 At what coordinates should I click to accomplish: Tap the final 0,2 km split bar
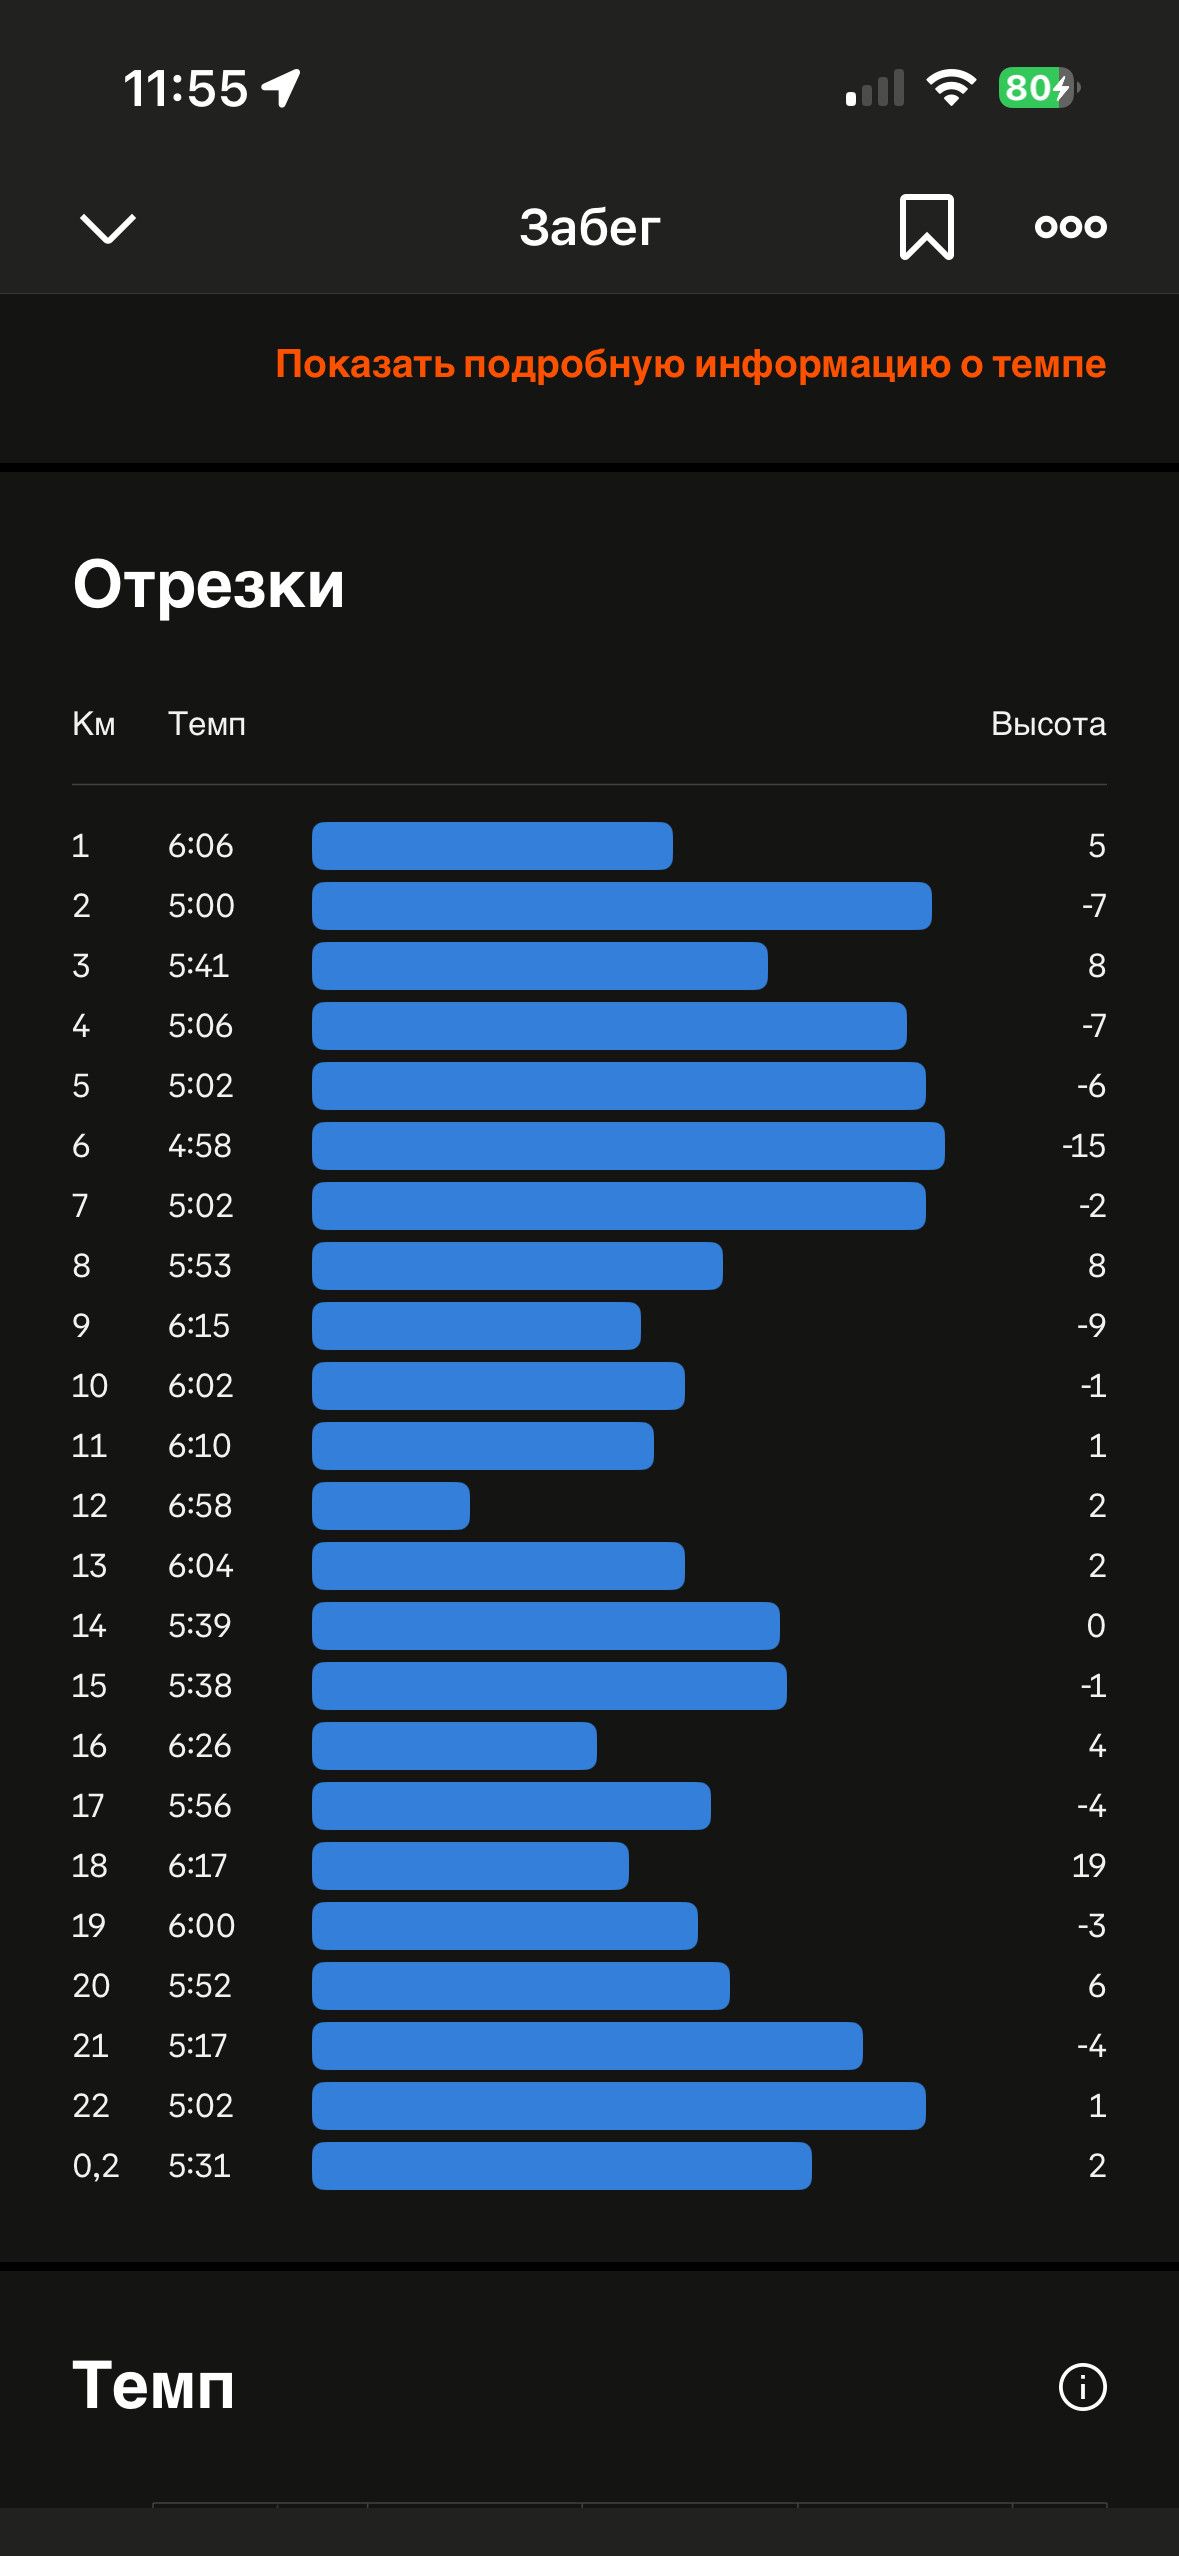562,2166
